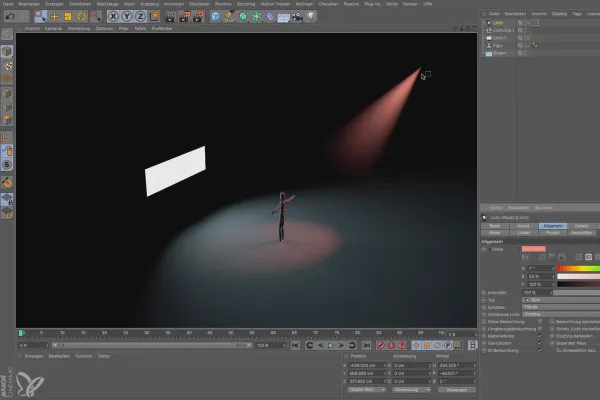This screenshot has height=400, width=600.
Task: Click the Anwenden button
Action: tap(457, 390)
